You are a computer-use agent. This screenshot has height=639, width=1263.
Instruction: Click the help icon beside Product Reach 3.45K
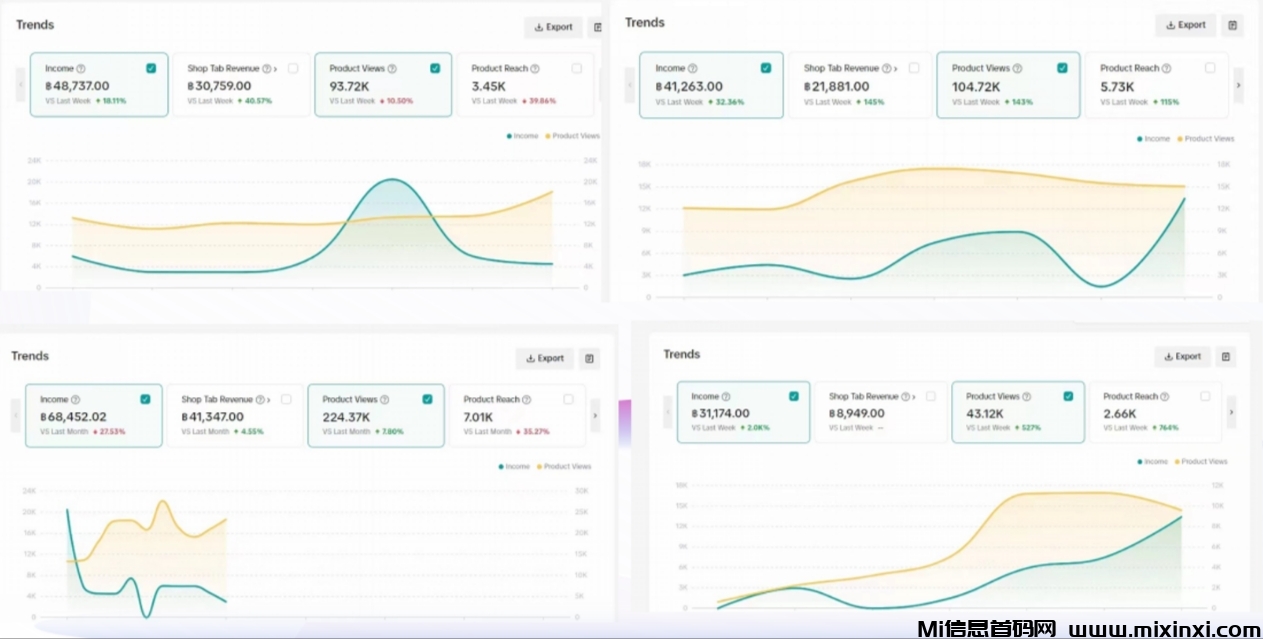pyautogui.click(x=535, y=69)
